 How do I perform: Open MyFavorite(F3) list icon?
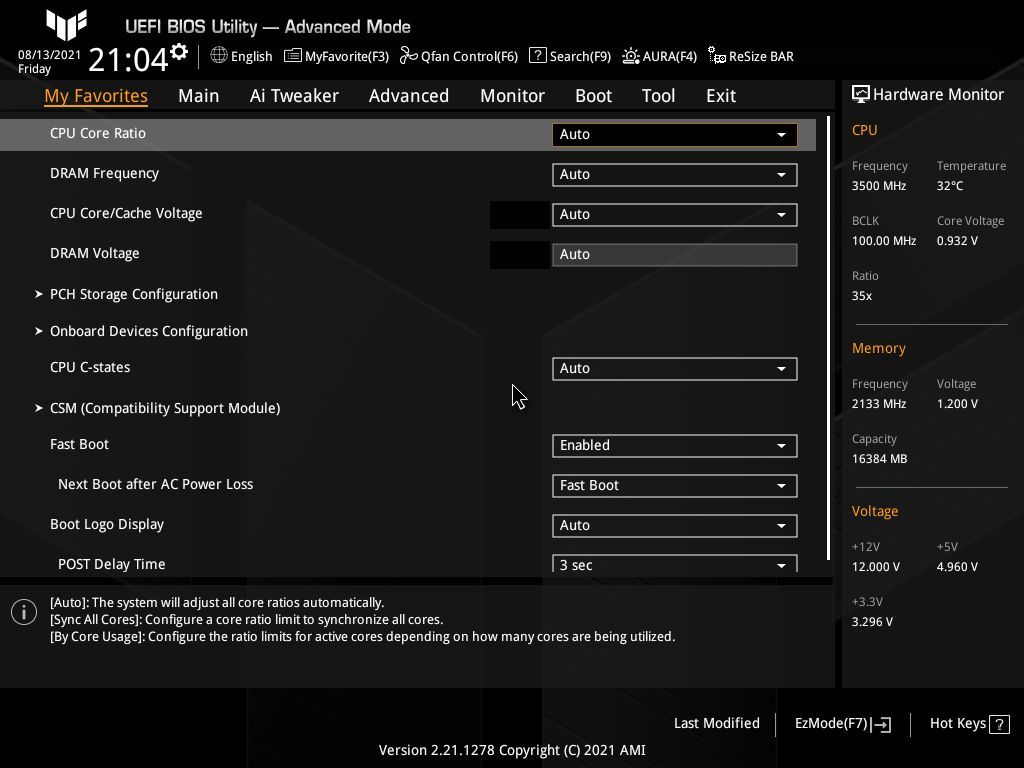coord(293,56)
